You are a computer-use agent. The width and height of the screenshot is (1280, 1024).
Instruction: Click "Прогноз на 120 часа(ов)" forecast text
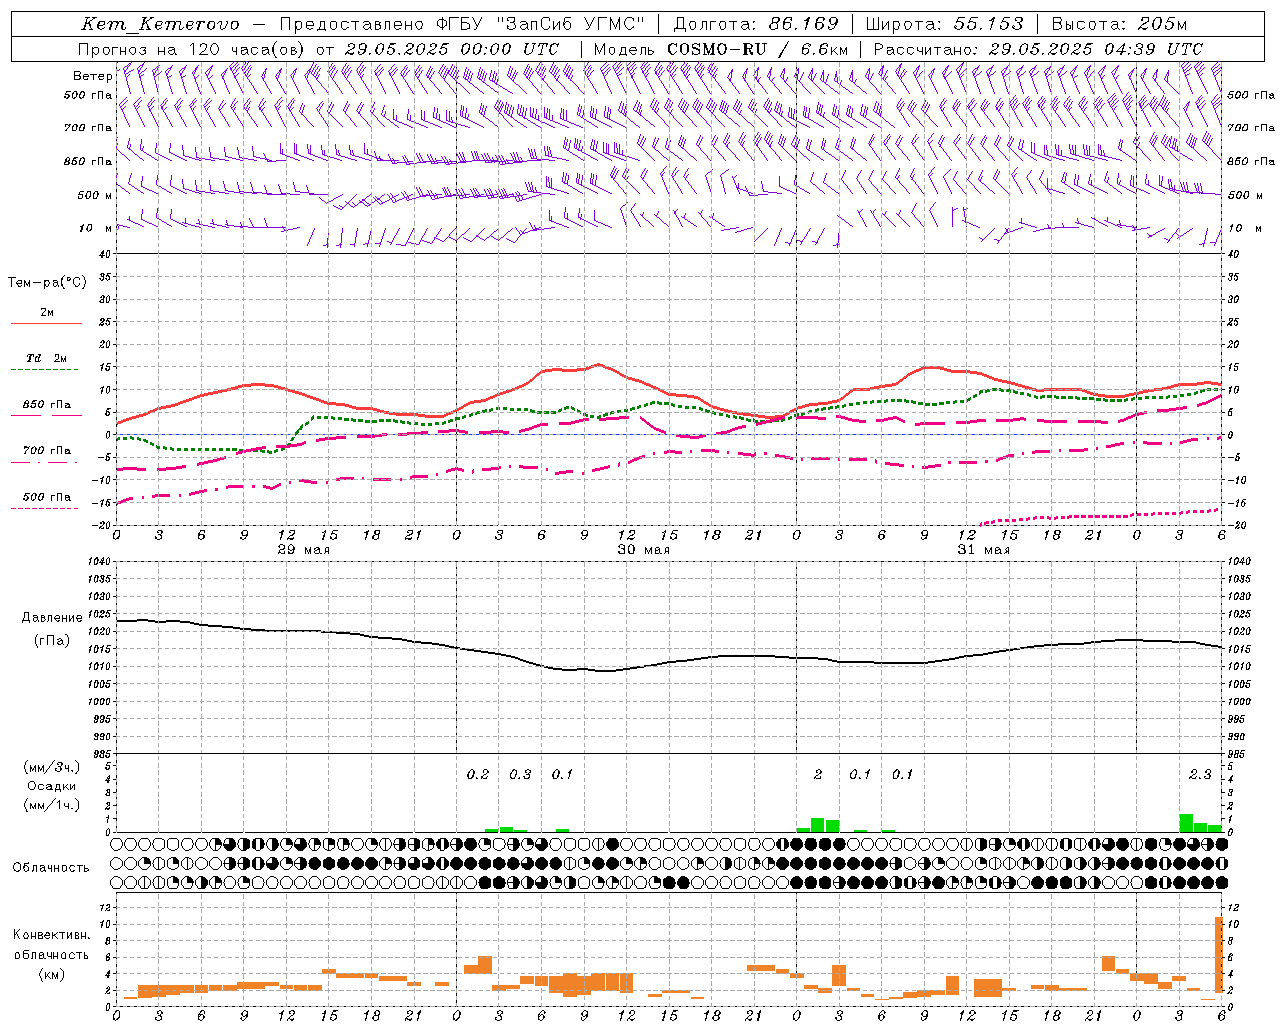click(192, 49)
